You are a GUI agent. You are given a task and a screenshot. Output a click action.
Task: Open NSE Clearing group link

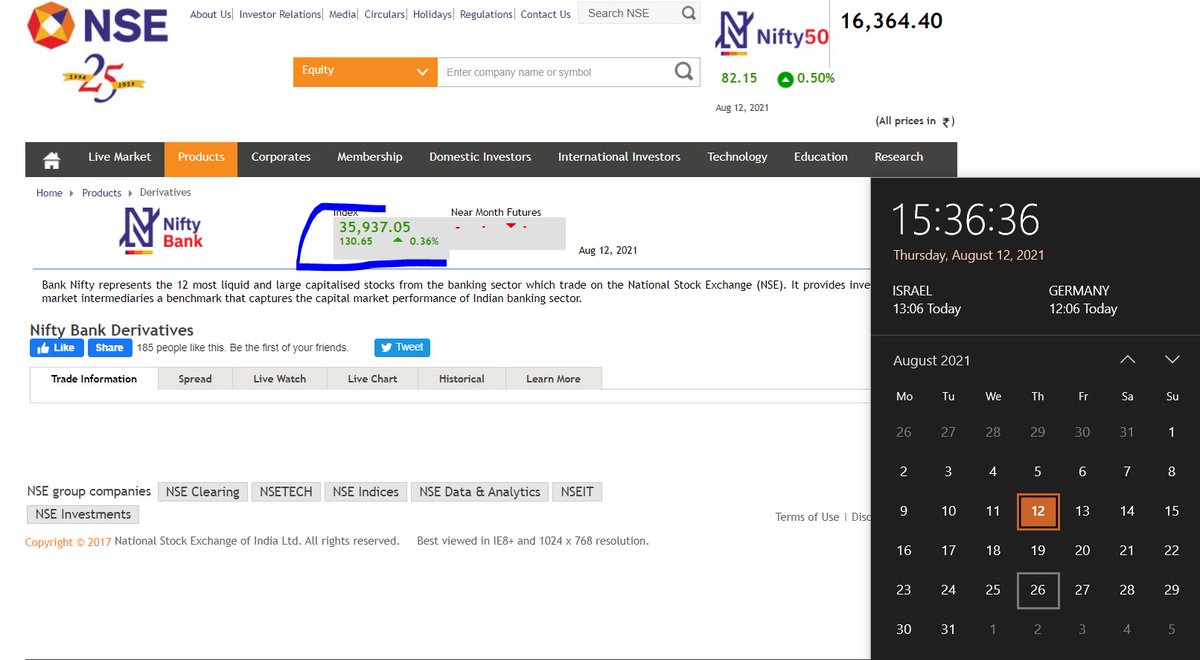[202, 492]
